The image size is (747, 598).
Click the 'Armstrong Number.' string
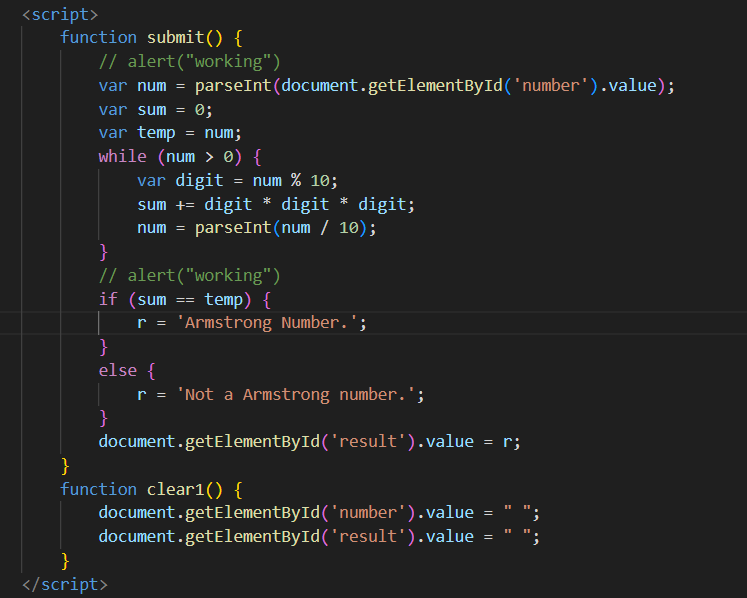coord(281,323)
